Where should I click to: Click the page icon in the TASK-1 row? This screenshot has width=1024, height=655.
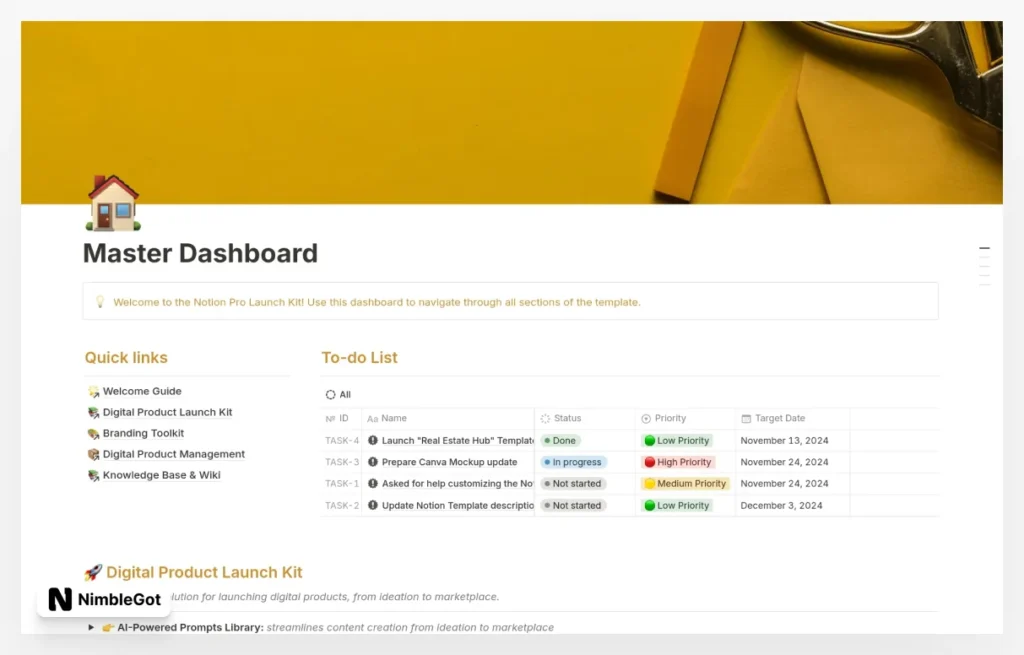tap(373, 483)
